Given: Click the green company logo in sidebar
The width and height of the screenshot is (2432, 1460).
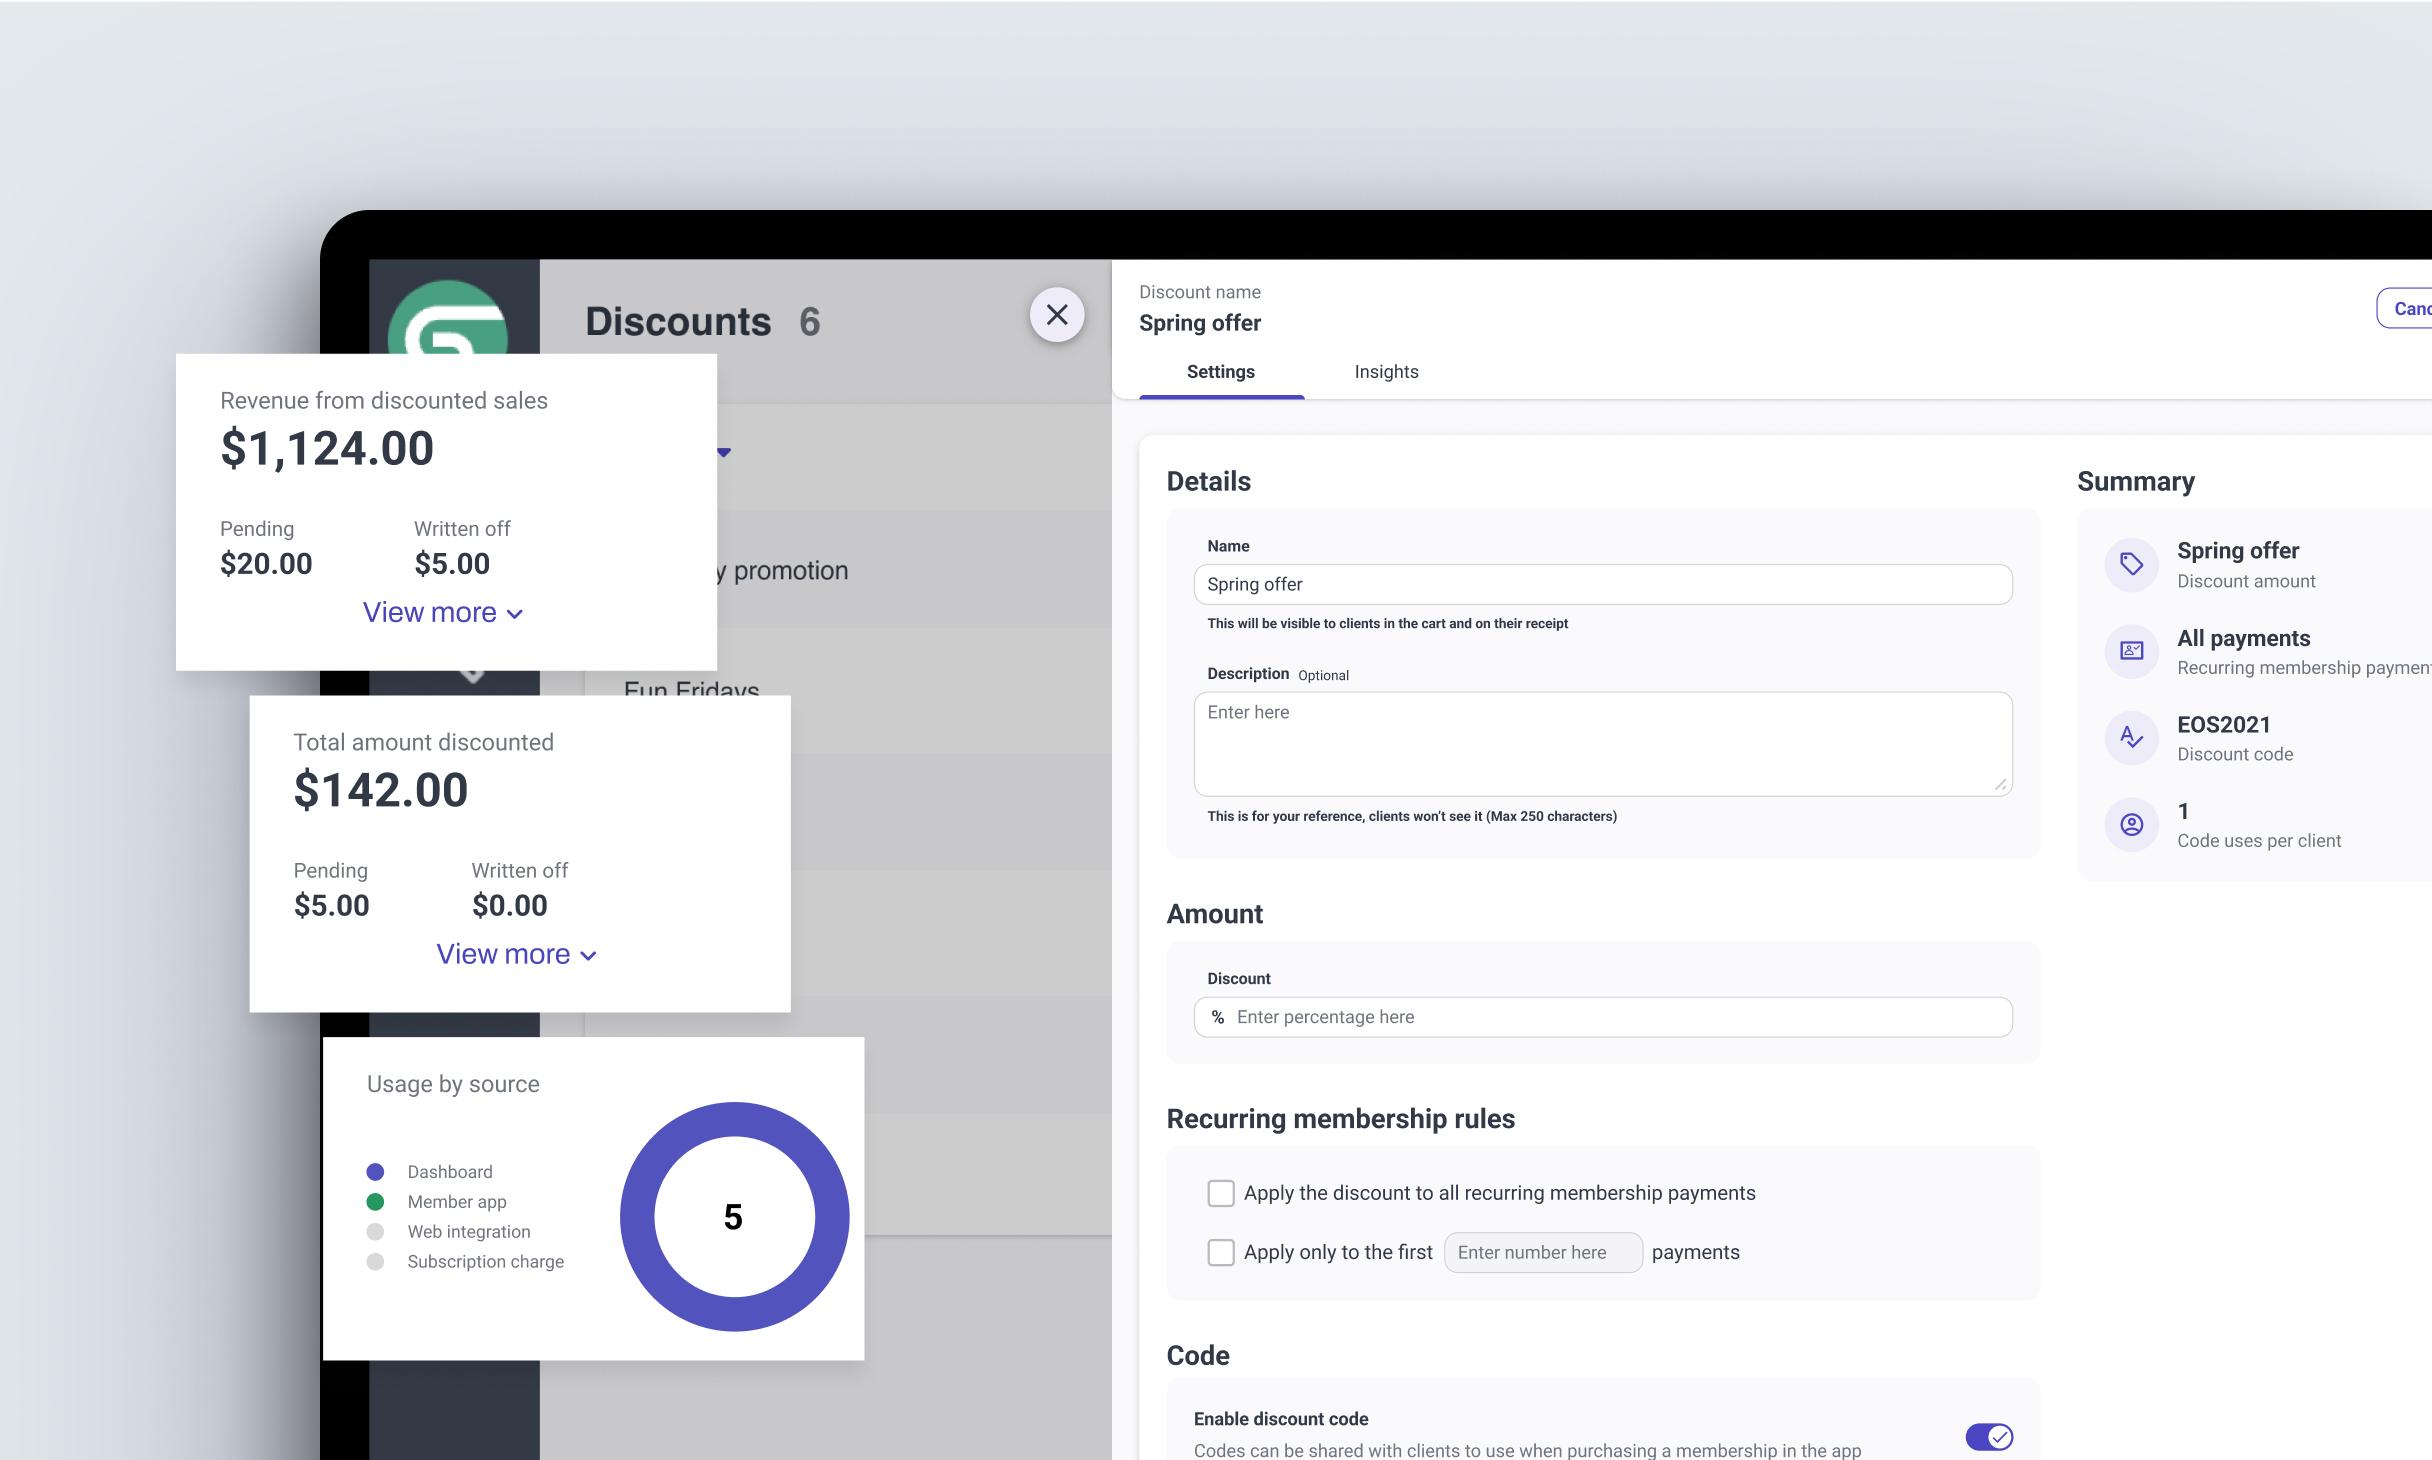Looking at the screenshot, I should 447,318.
